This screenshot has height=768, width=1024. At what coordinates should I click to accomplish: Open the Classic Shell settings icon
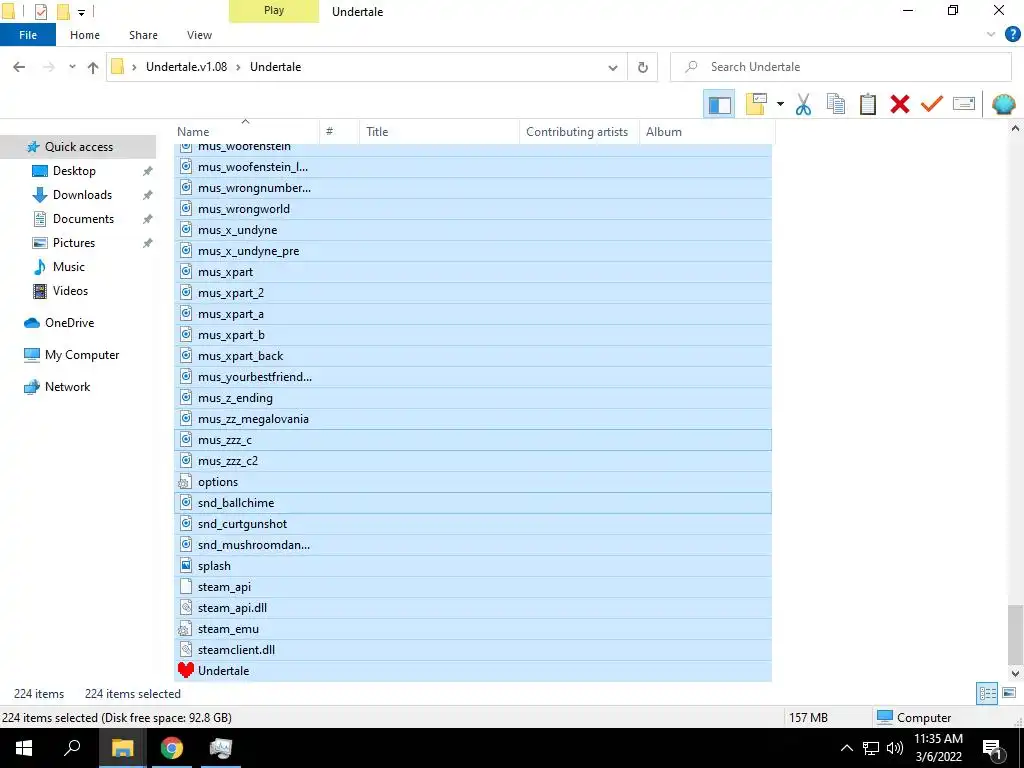(x=1003, y=104)
